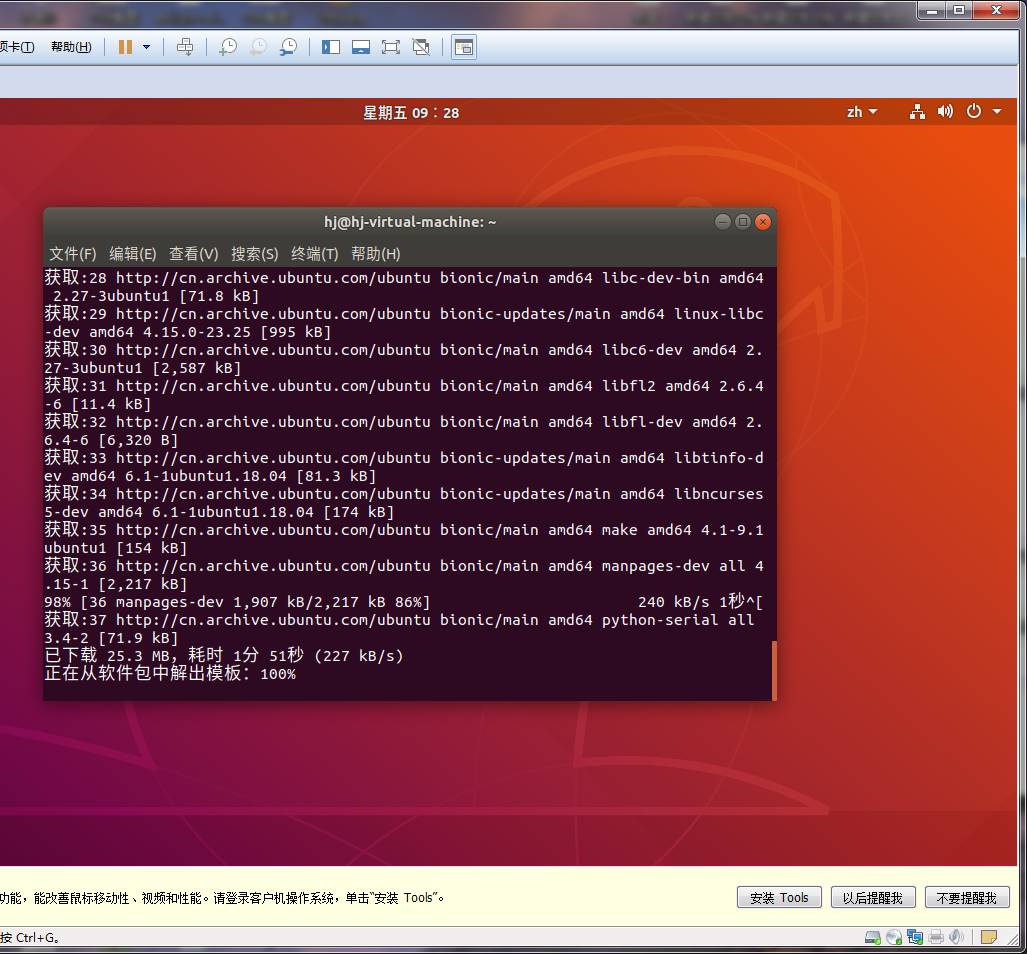Click the terminal title hj@hj-virtual-machine

click(410, 222)
